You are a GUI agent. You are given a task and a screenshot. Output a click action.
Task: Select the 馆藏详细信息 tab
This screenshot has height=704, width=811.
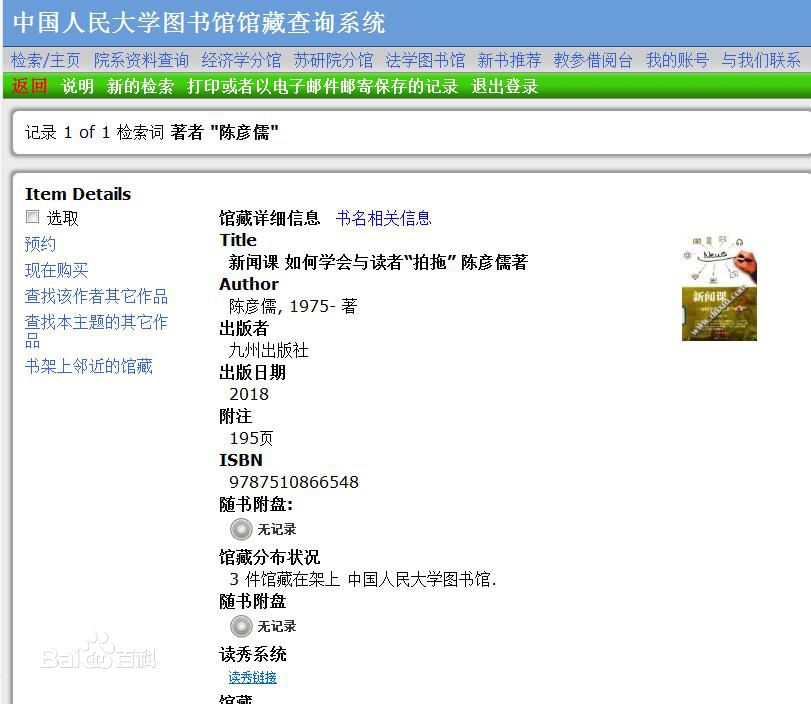(269, 218)
